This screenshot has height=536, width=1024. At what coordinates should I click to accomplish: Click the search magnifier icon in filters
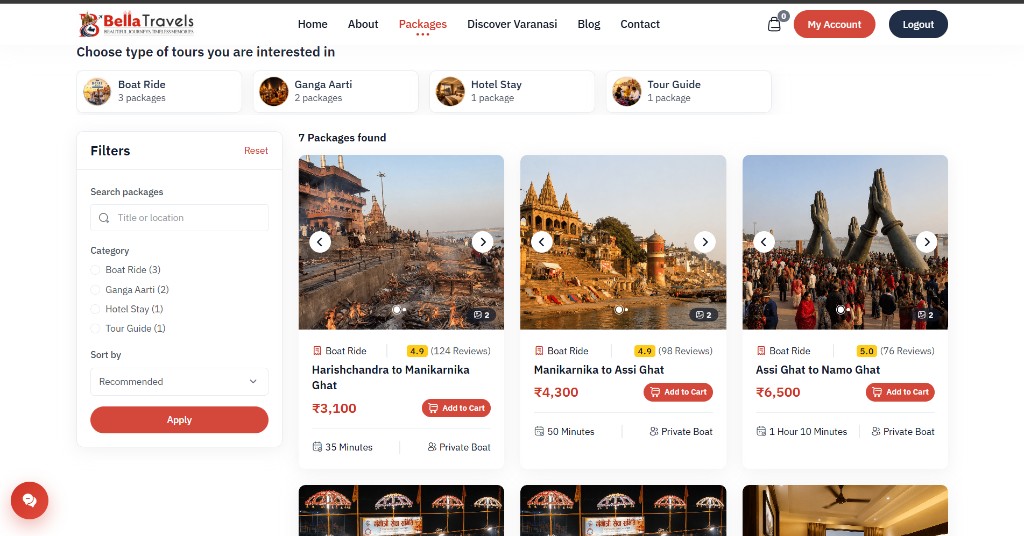click(x=104, y=218)
